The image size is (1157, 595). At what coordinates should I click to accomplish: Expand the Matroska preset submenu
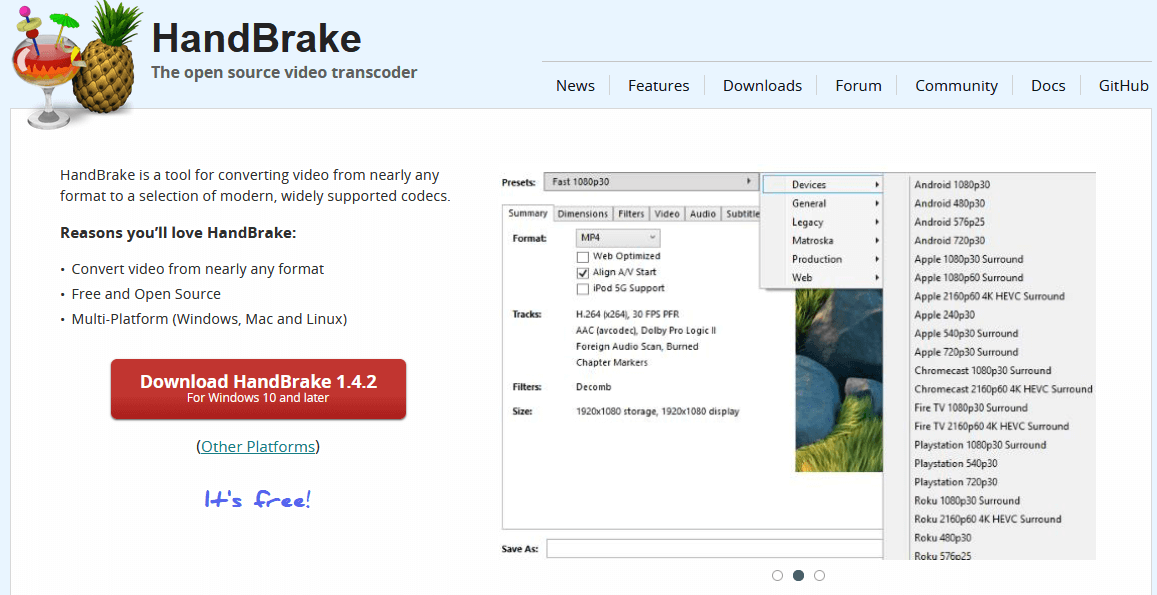823,241
